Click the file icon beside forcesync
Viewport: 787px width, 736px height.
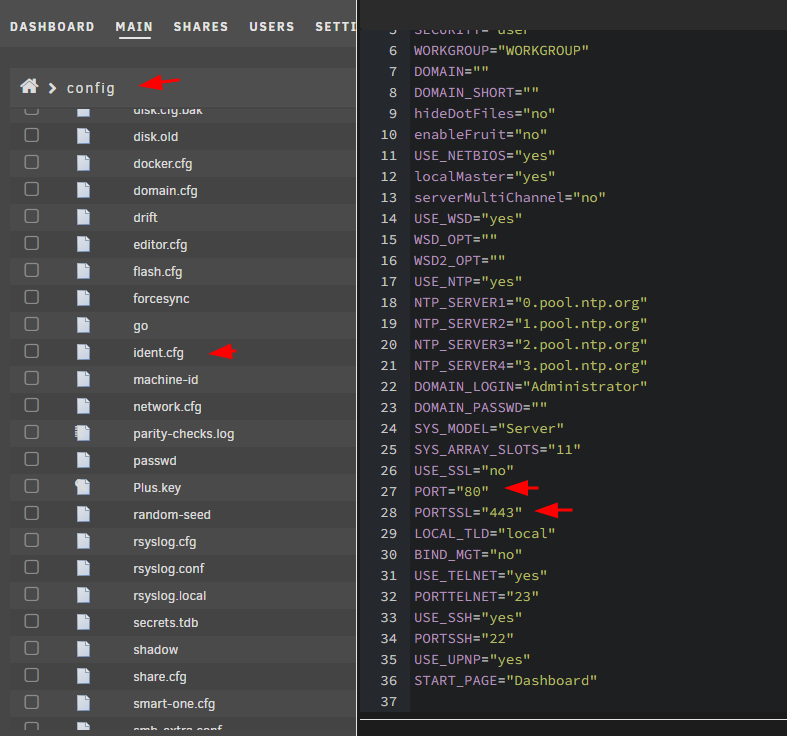click(83, 298)
